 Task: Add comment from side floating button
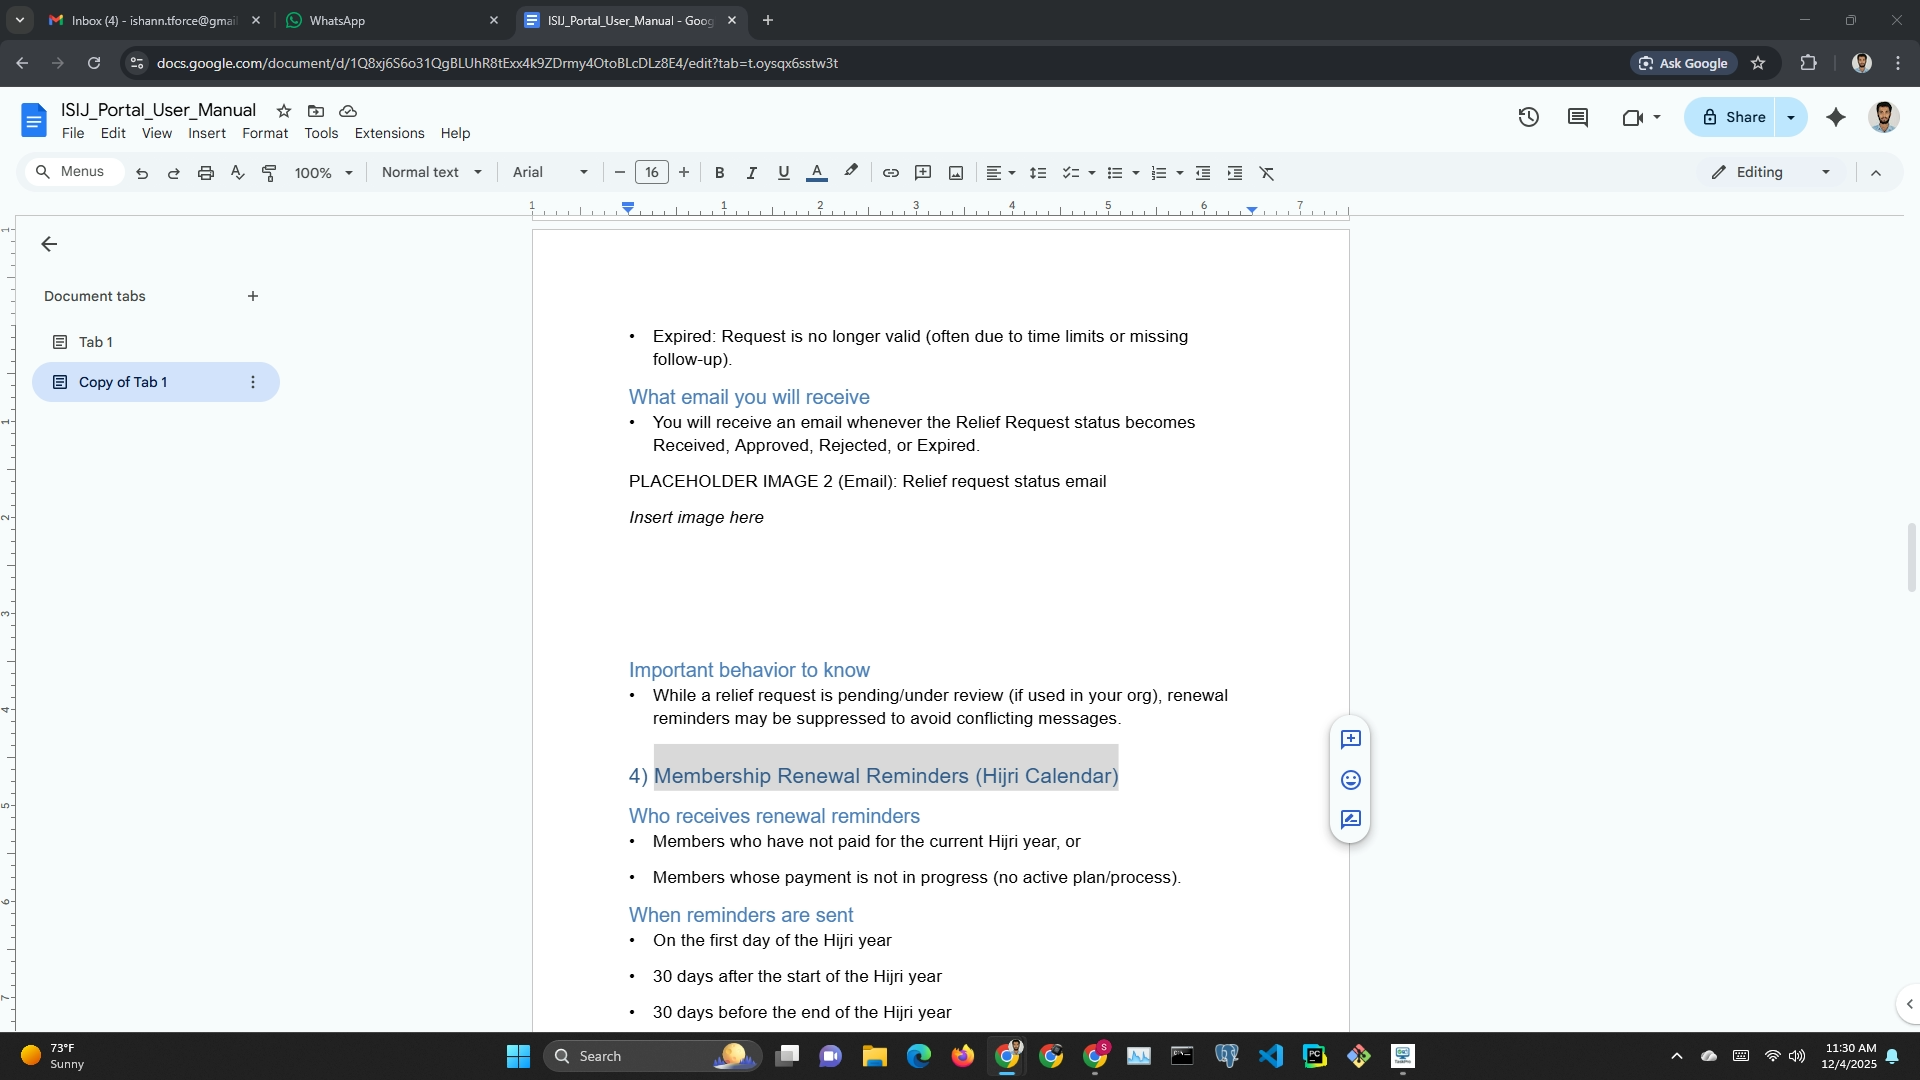click(x=1350, y=739)
